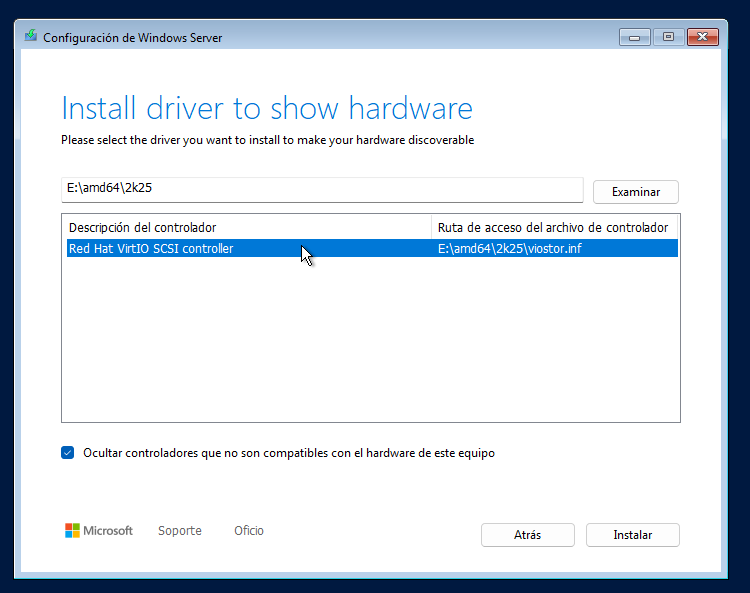Click 'Ruta de acceso del archivo' column header

553,227
